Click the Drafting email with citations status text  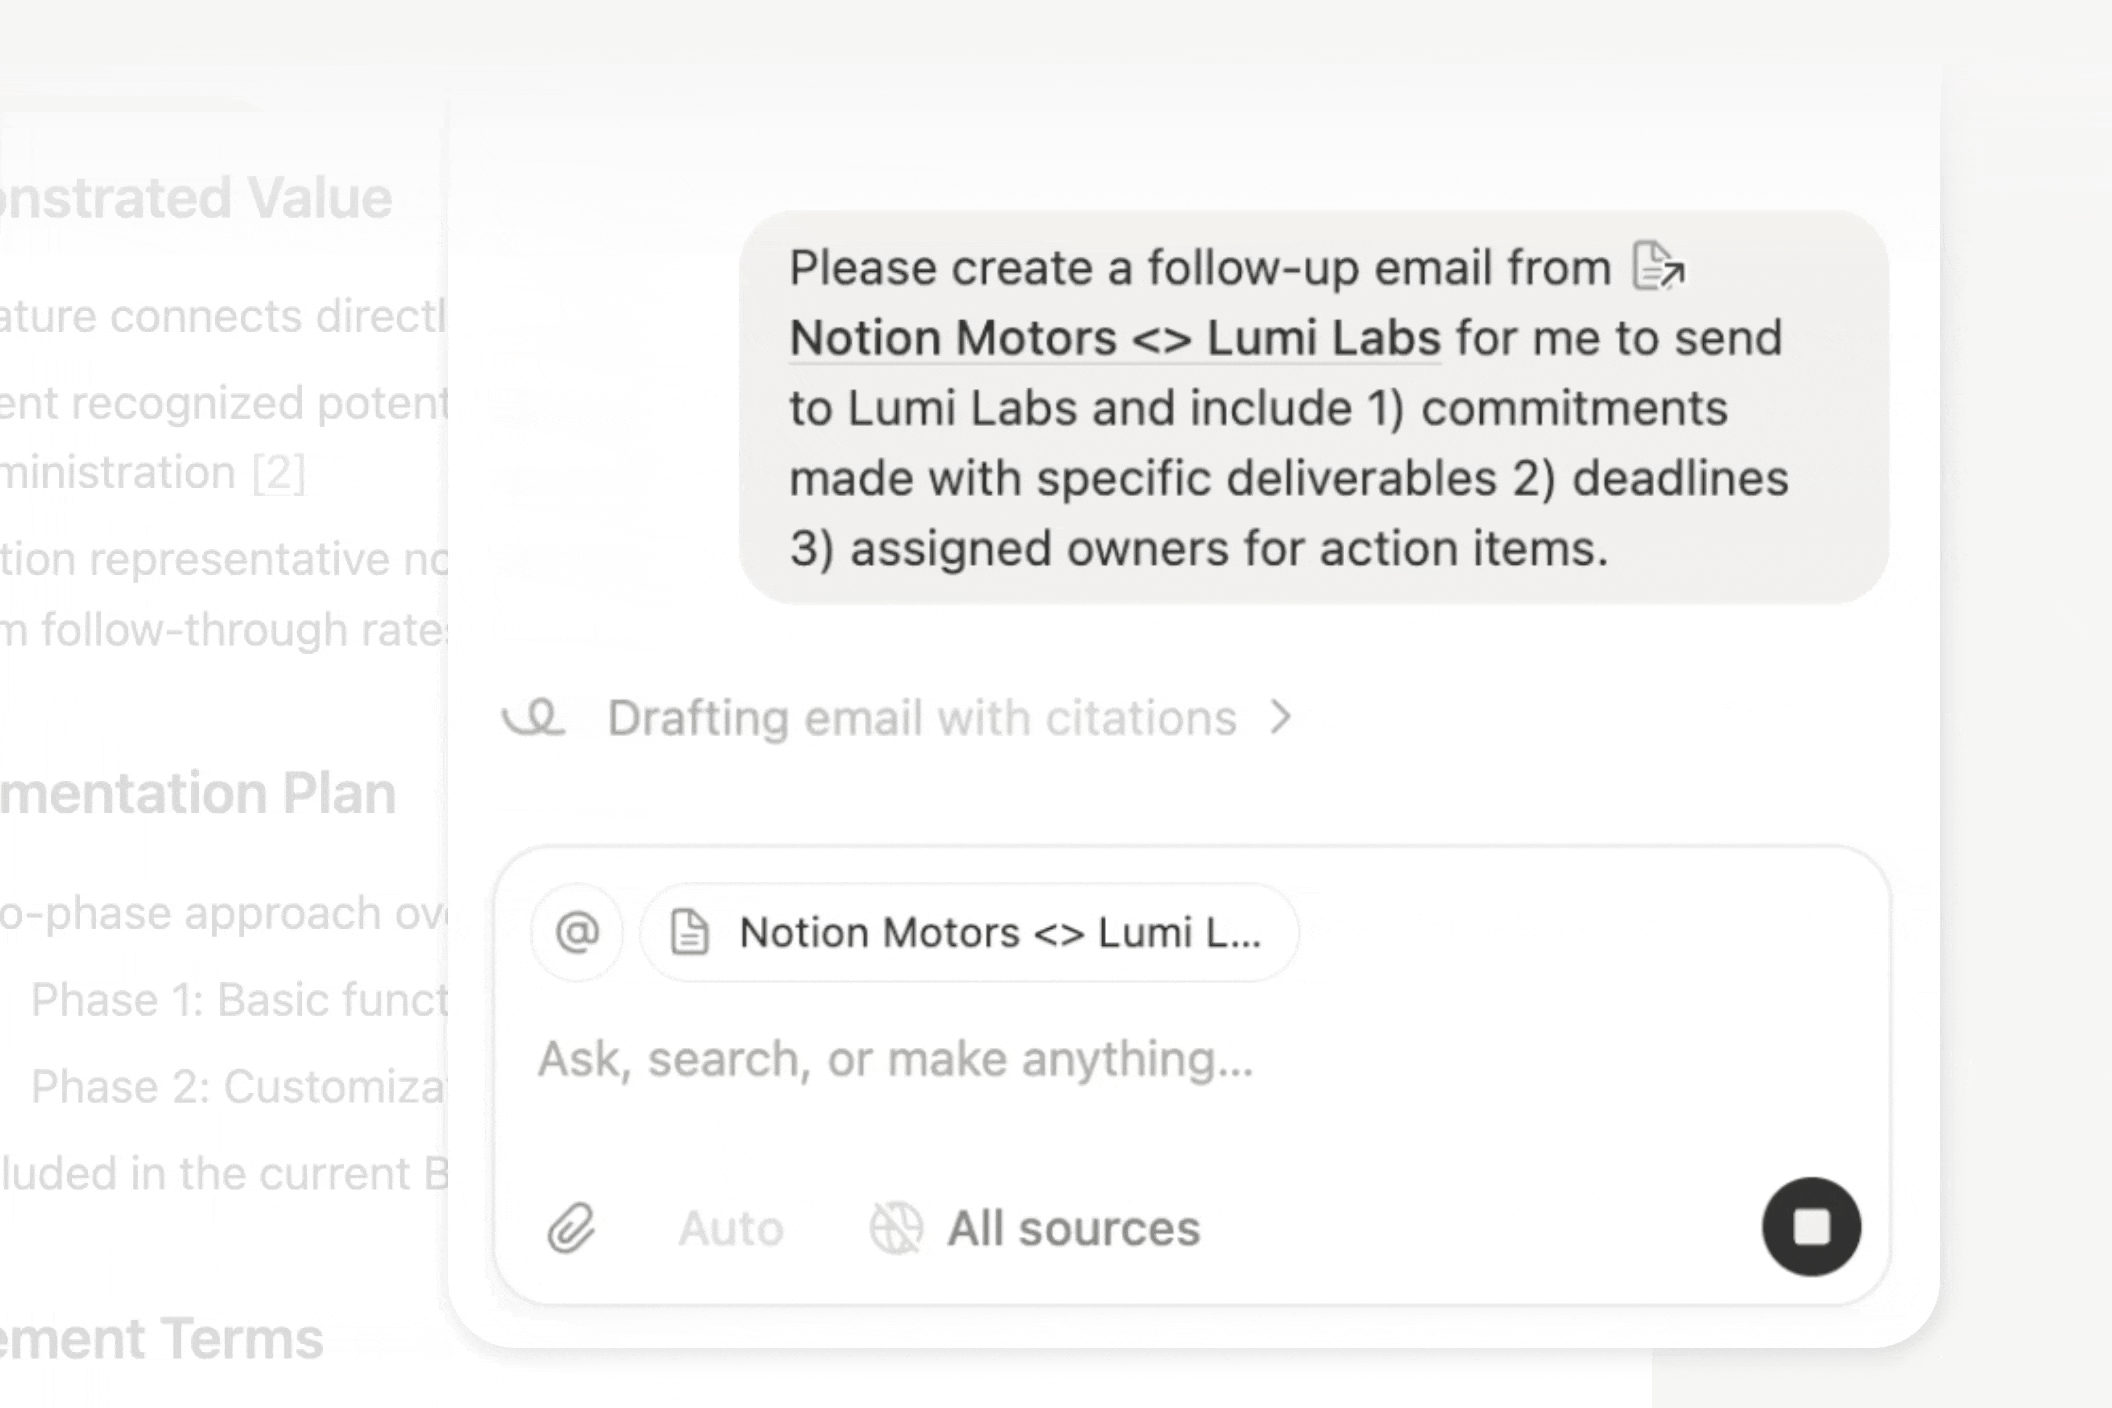[x=922, y=717]
